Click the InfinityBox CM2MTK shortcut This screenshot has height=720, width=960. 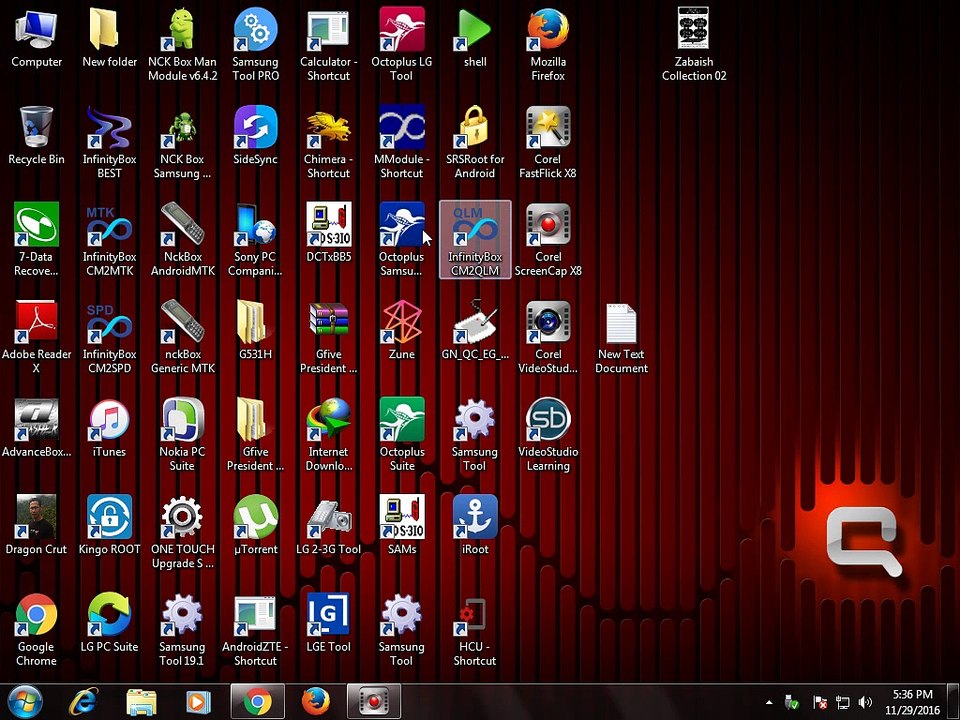tap(110, 239)
